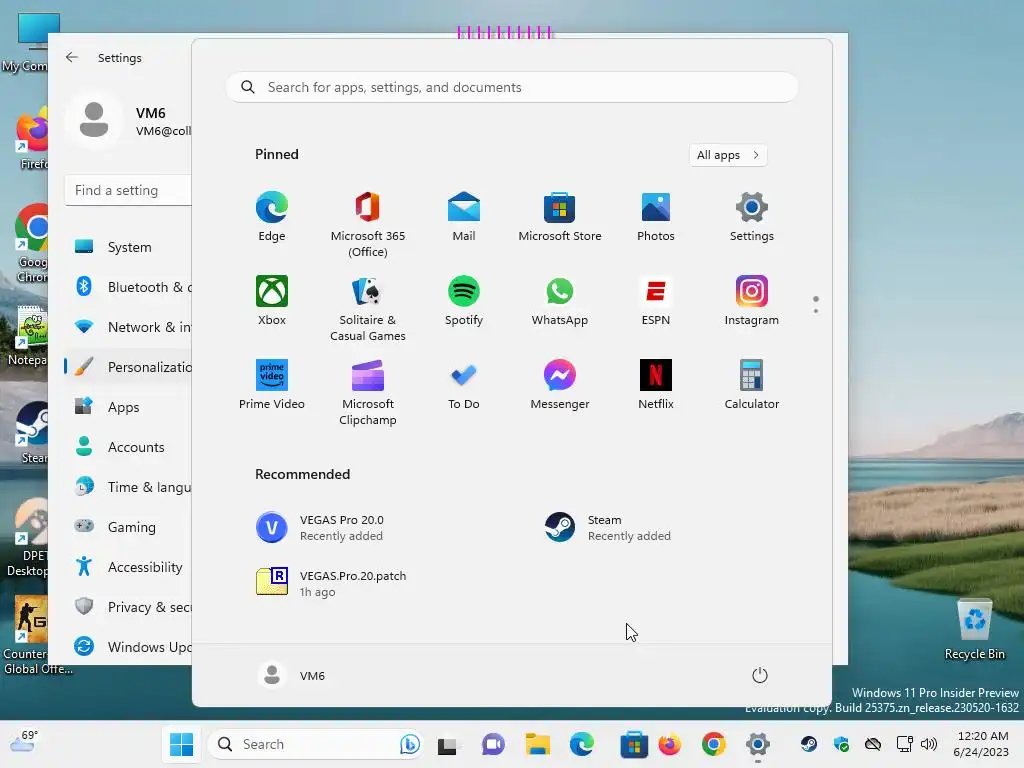Open Solitaire & Casual Games

coord(368,309)
